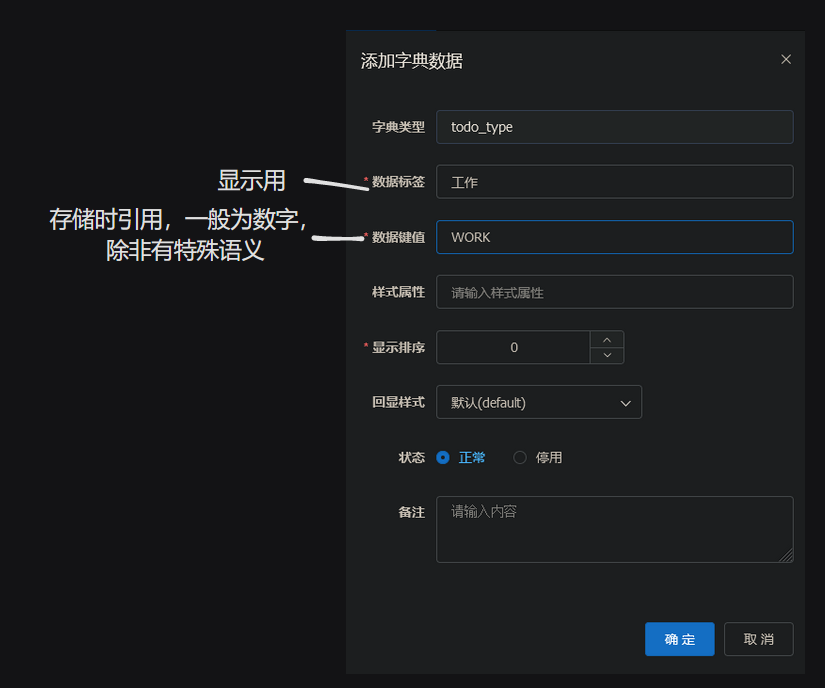This screenshot has width=825, height=688.
Task: Click the 数据标签 required field label
Action: [x=398, y=182]
